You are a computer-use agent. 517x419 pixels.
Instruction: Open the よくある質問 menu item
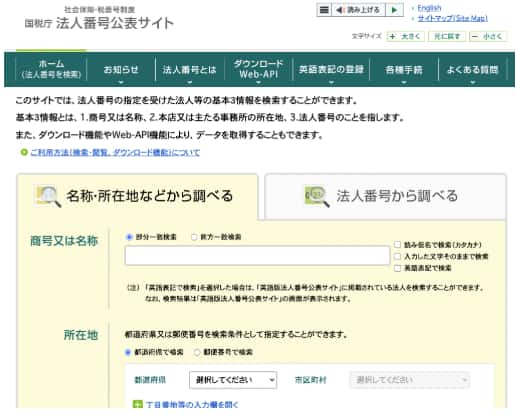(472, 69)
